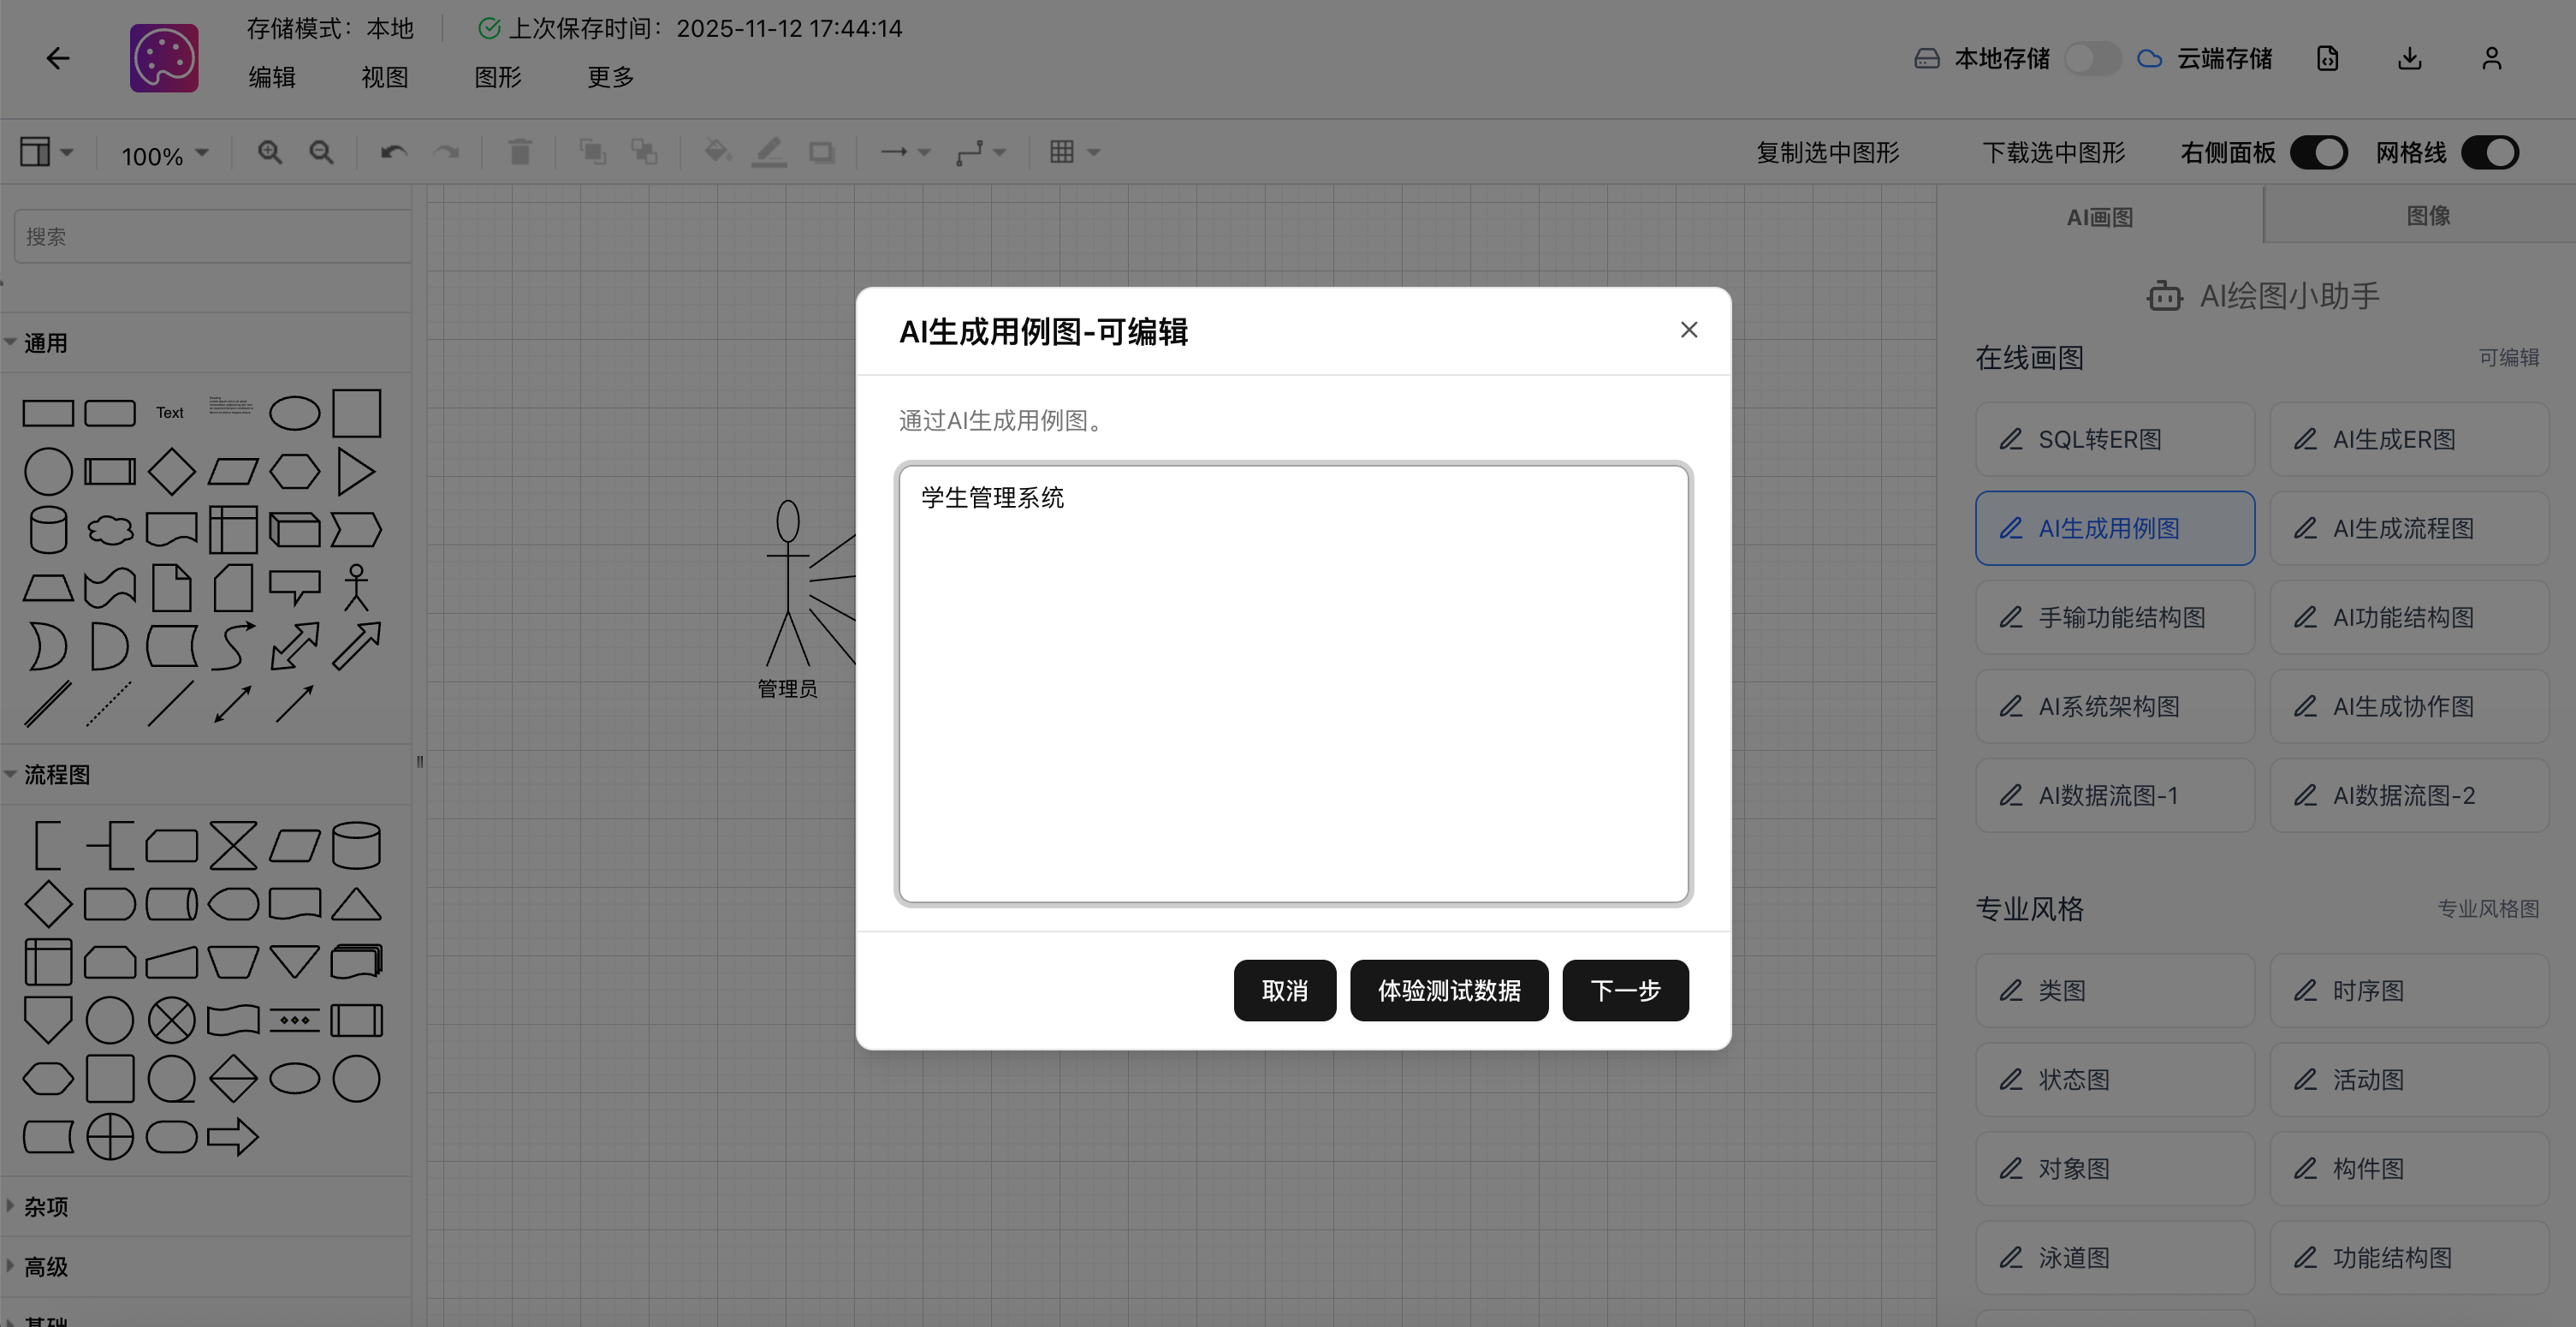This screenshot has height=1327, width=2576.
Task: Expand the 杂项 shape category
Action: coord(46,1206)
